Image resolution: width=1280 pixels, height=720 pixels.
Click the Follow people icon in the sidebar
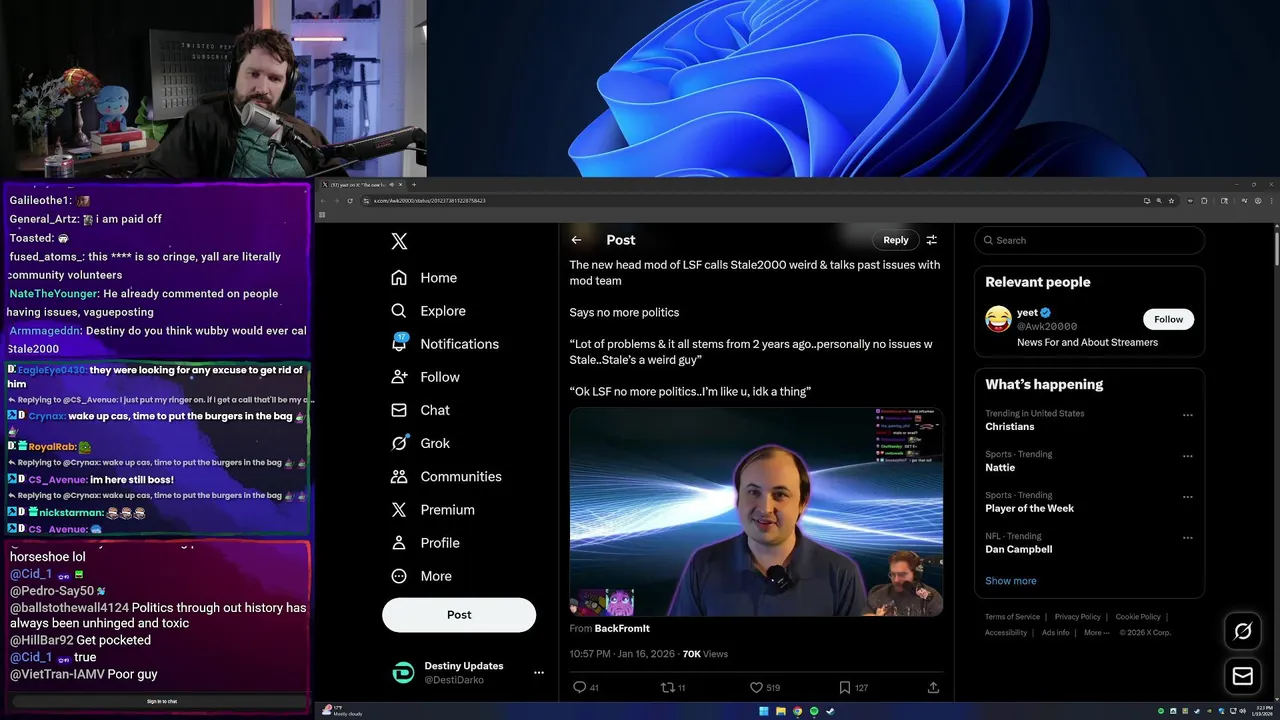[399, 377]
